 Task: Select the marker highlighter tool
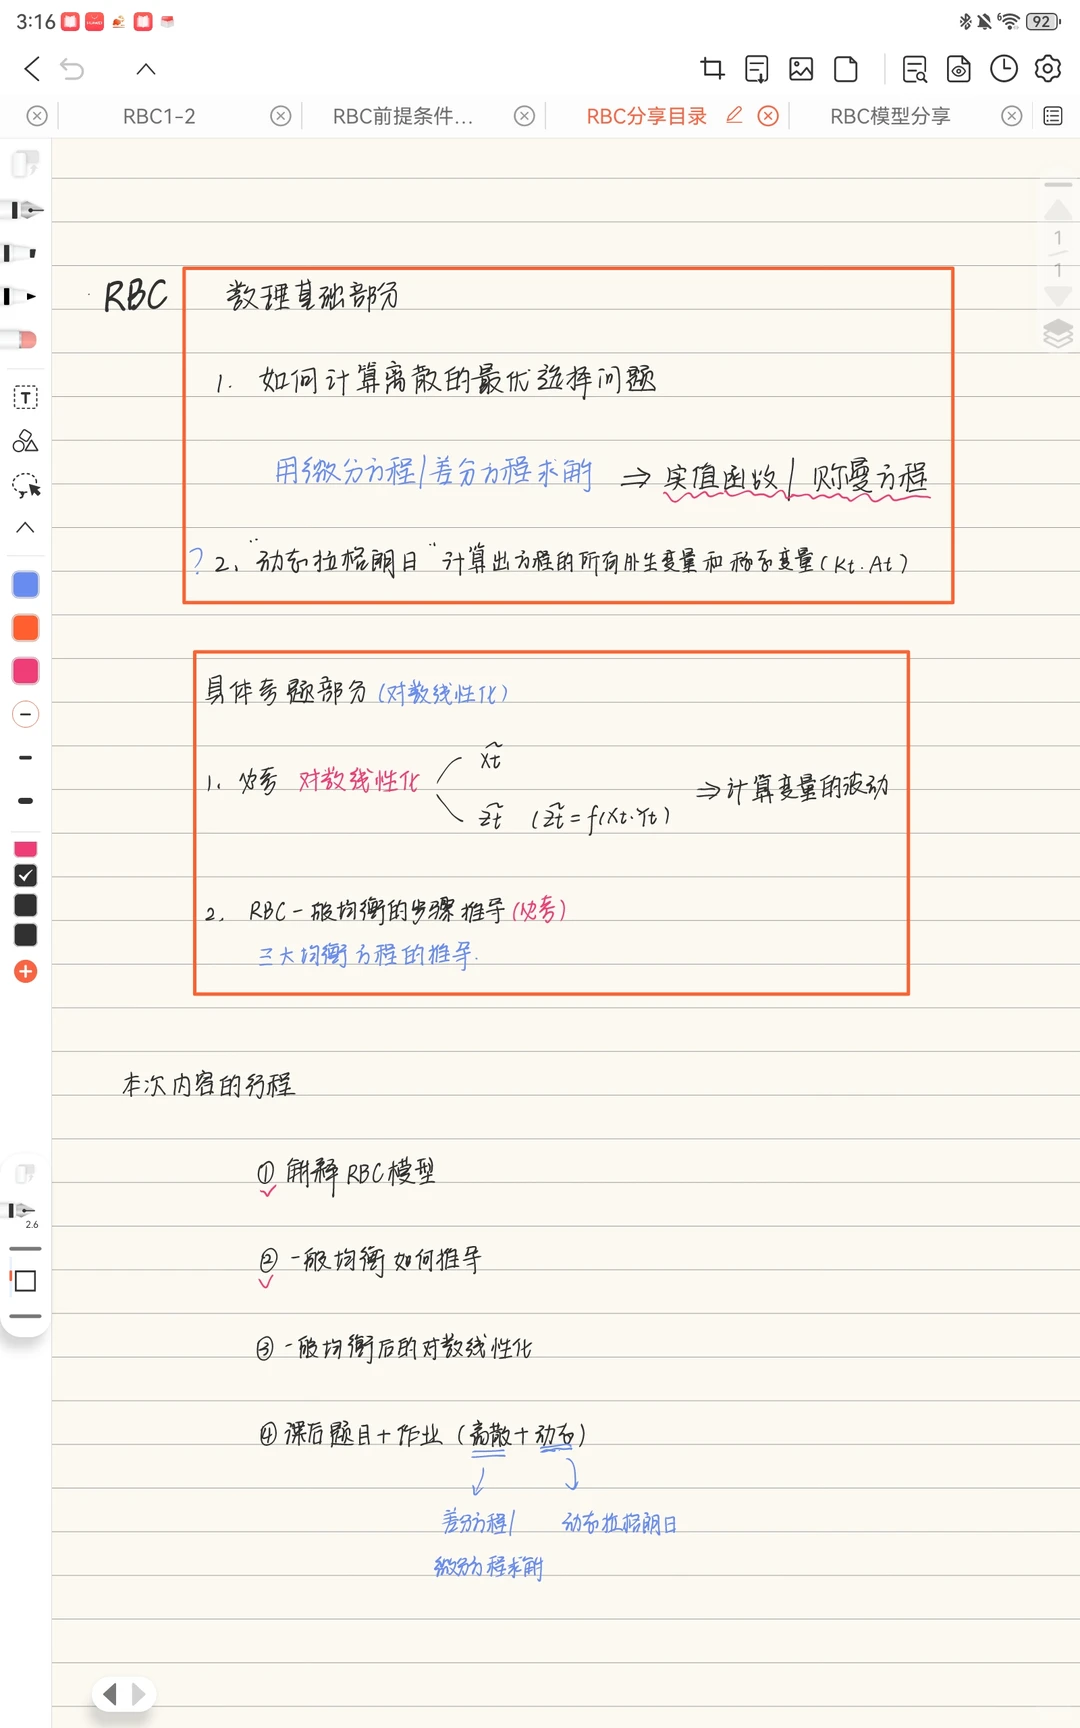pos(22,253)
